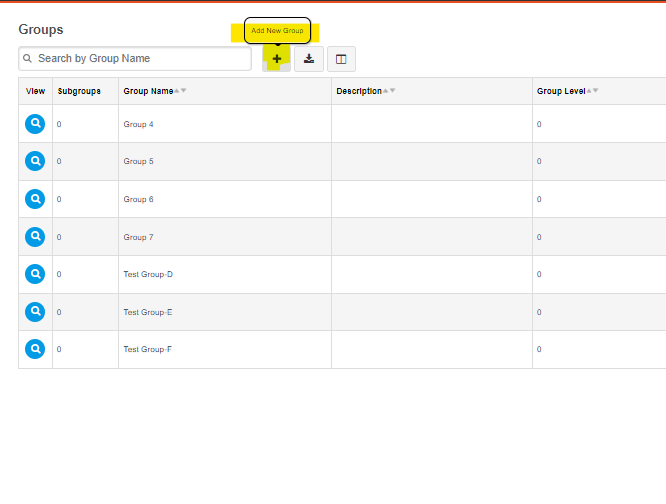View details for Test Group-D
Image resolution: width=666 pixels, height=504 pixels.
pyautogui.click(x=35, y=274)
